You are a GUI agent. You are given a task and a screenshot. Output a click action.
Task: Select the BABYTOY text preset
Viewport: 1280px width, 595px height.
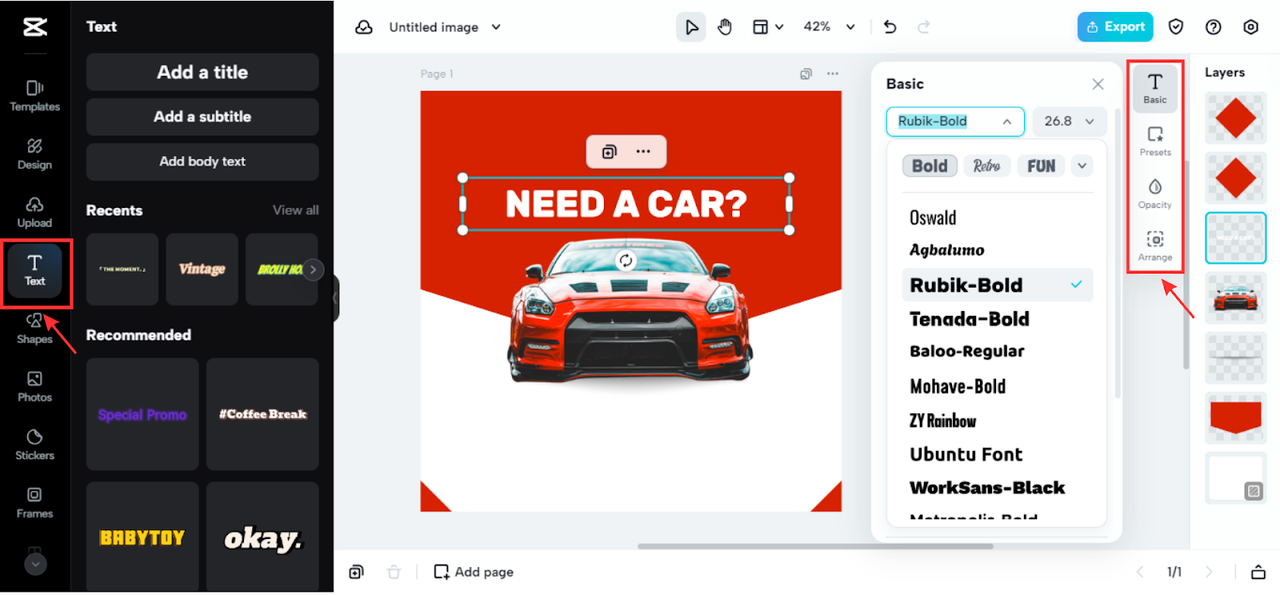click(x=142, y=537)
